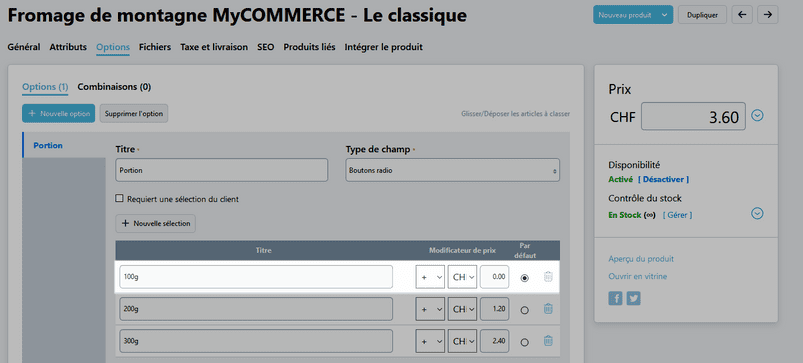
Task: Delete the 300g selection trash icon
Action: pos(548,340)
